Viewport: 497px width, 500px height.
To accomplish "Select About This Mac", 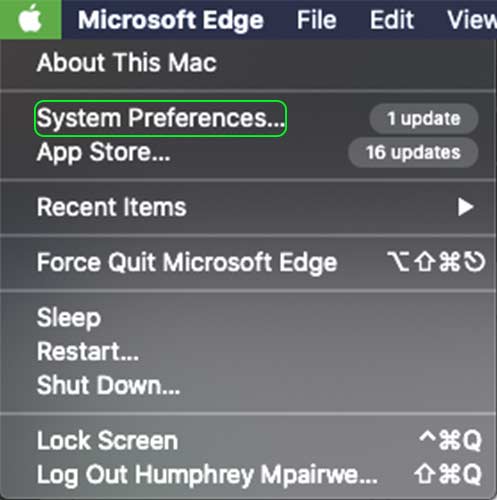I will [127, 62].
